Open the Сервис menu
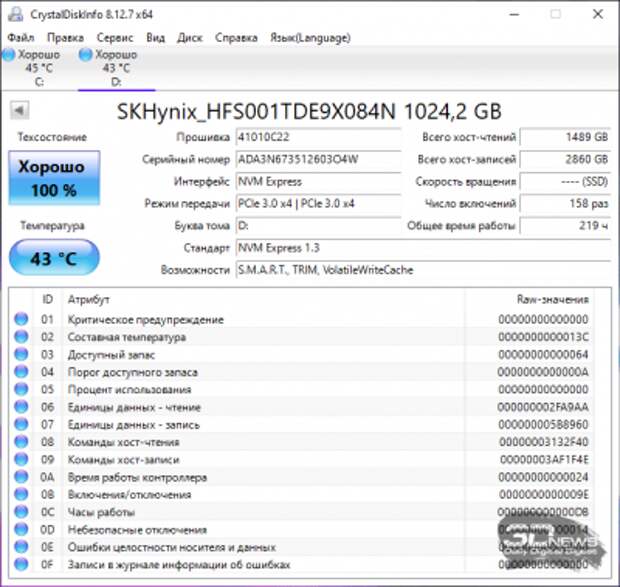The image size is (620, 587). [115, 38]
